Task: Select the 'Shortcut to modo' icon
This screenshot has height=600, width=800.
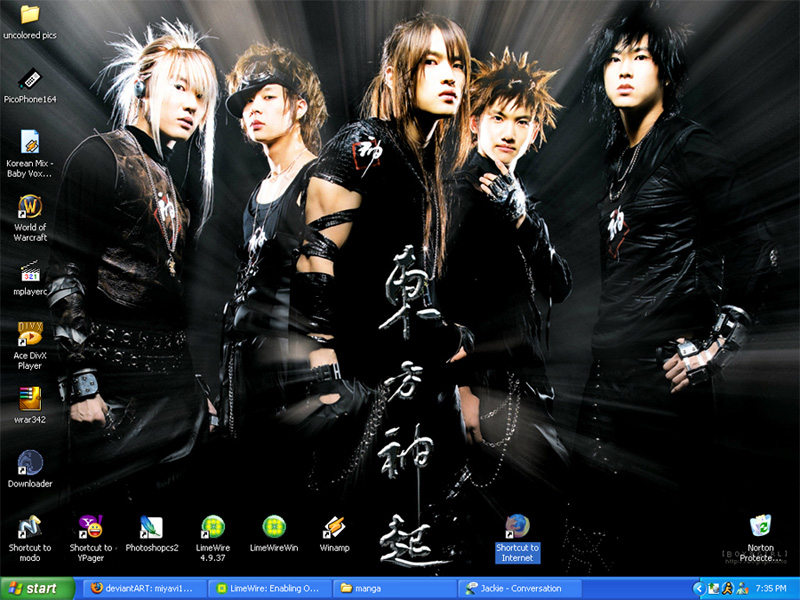Action: [x=30, y=527]
